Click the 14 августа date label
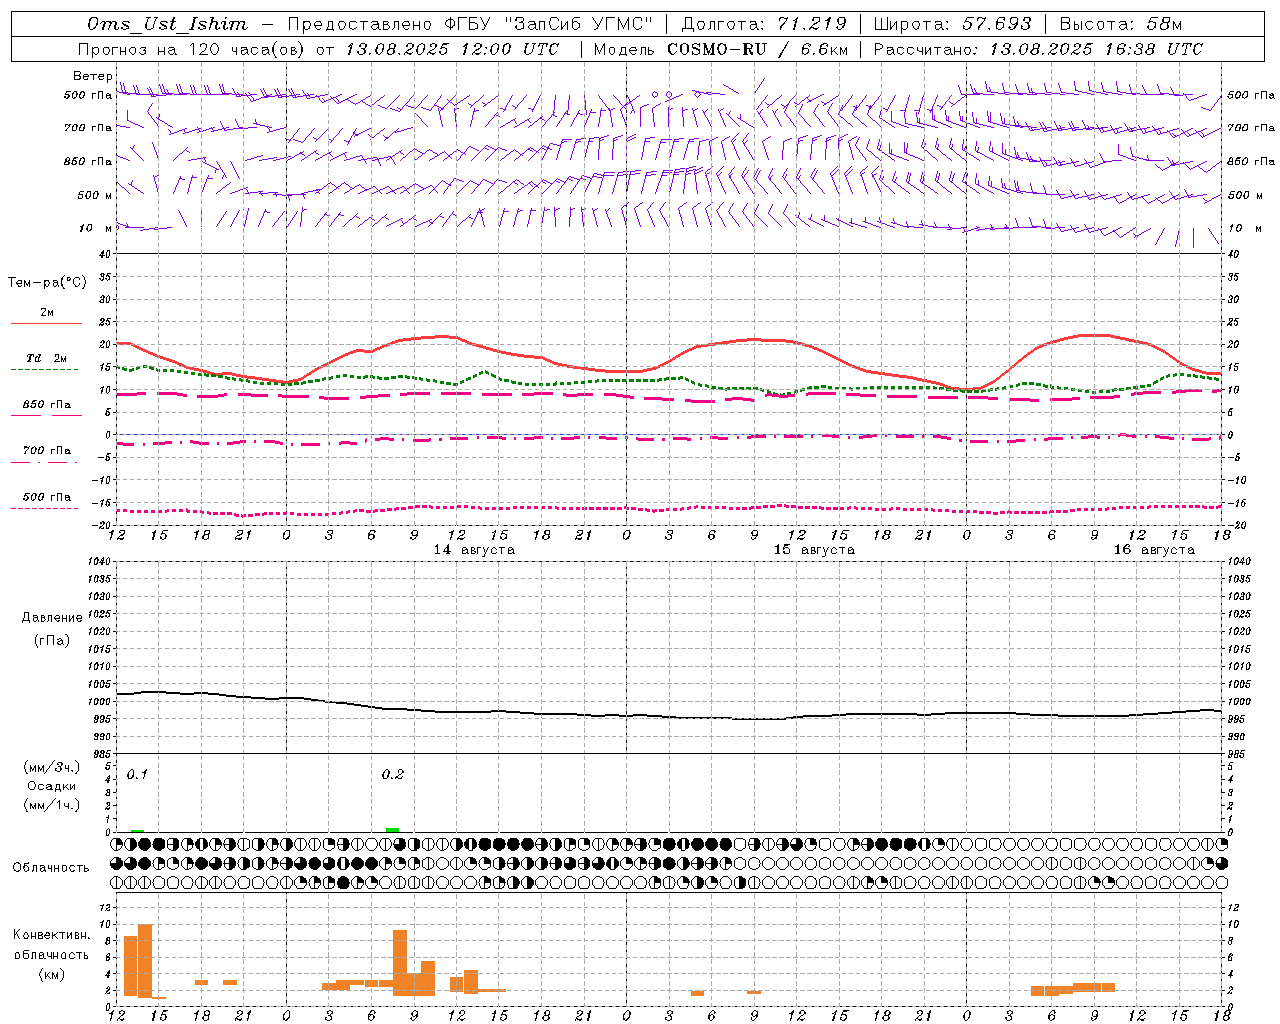The height and width of the screenshot is (1024, 1280). 474,550
